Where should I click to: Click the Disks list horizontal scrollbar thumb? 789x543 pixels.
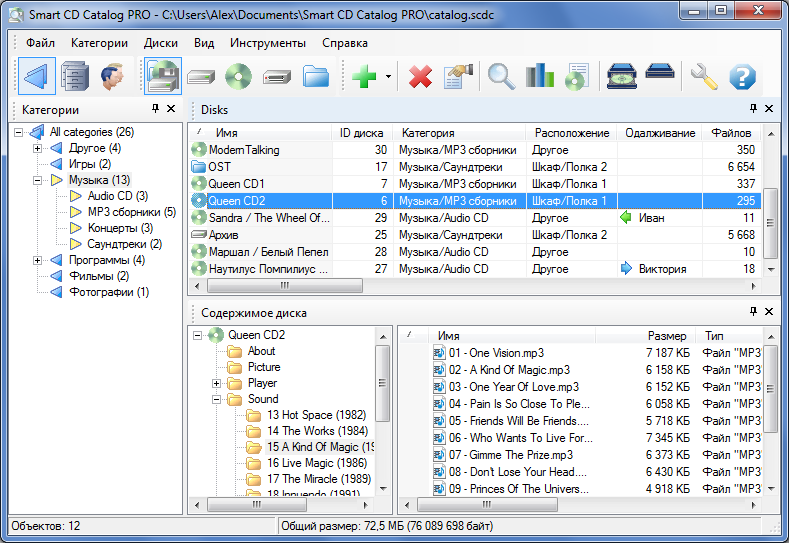click(x=285, y=286)
